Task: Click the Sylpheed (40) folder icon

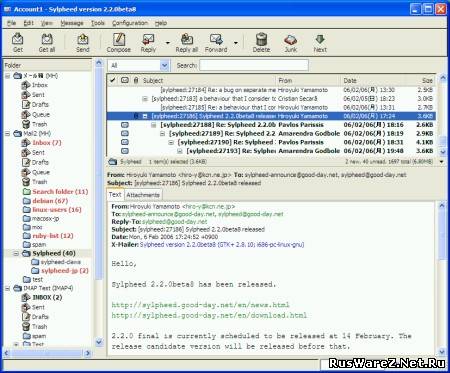Action: tap(26, 254)
